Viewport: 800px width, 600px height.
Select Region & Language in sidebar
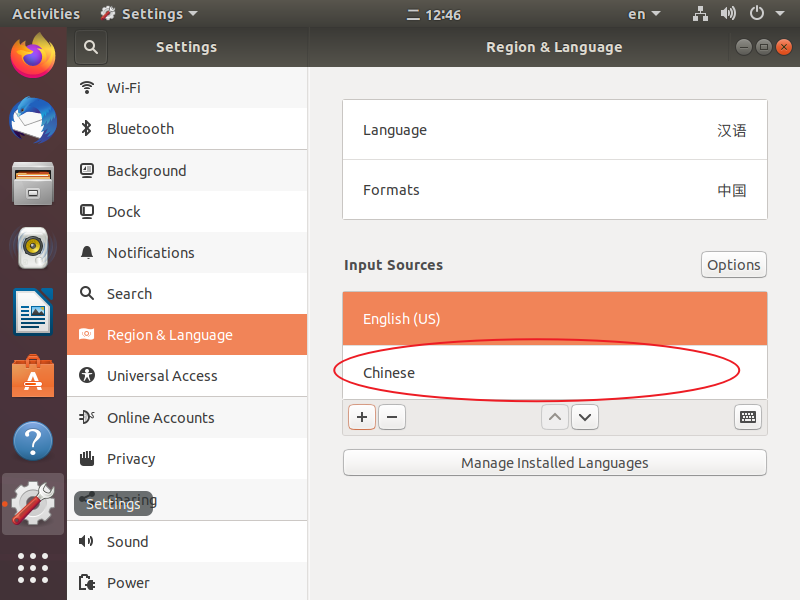pyautogui.click(x=187, y=335)
